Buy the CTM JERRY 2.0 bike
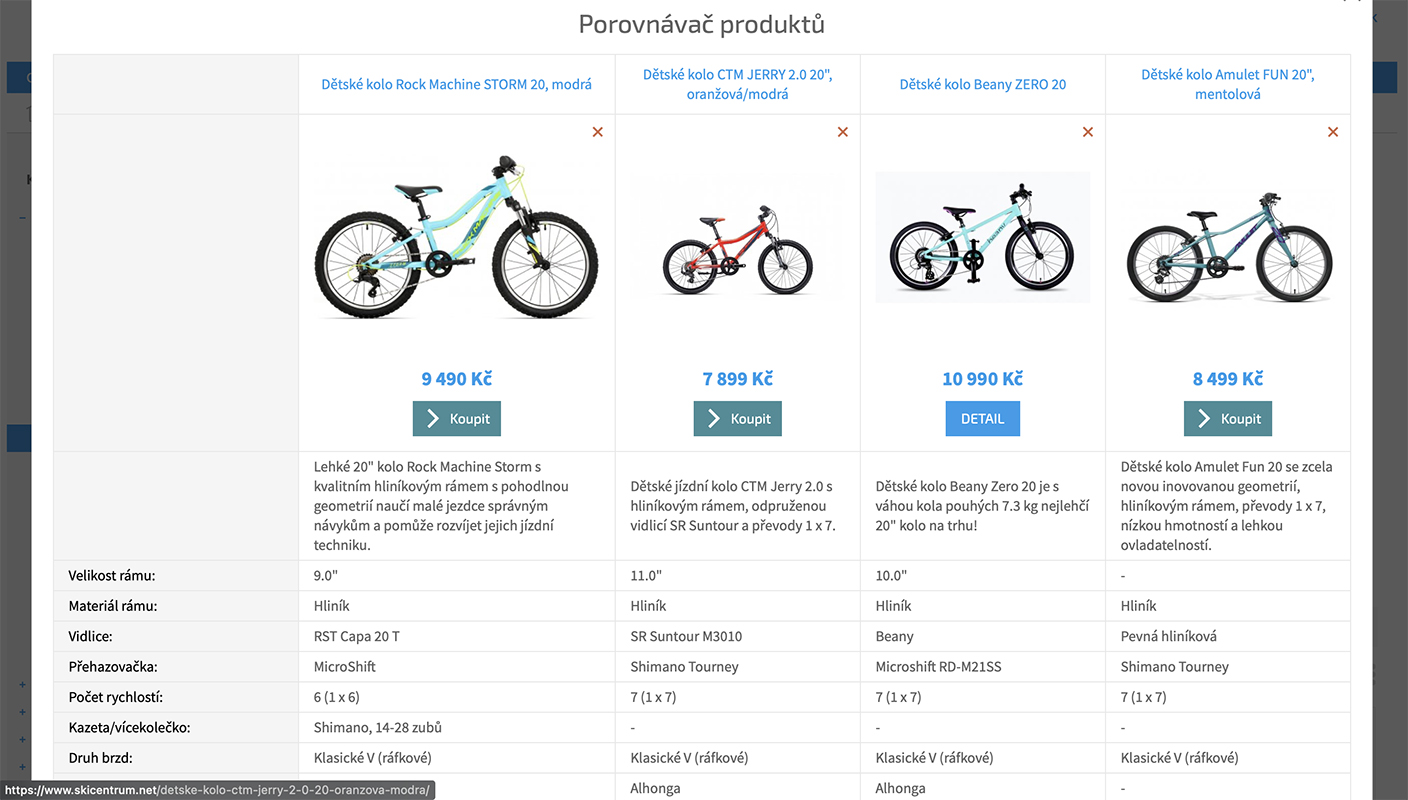The width and height of the screenshot is (1408, 800). pos(738,419)
